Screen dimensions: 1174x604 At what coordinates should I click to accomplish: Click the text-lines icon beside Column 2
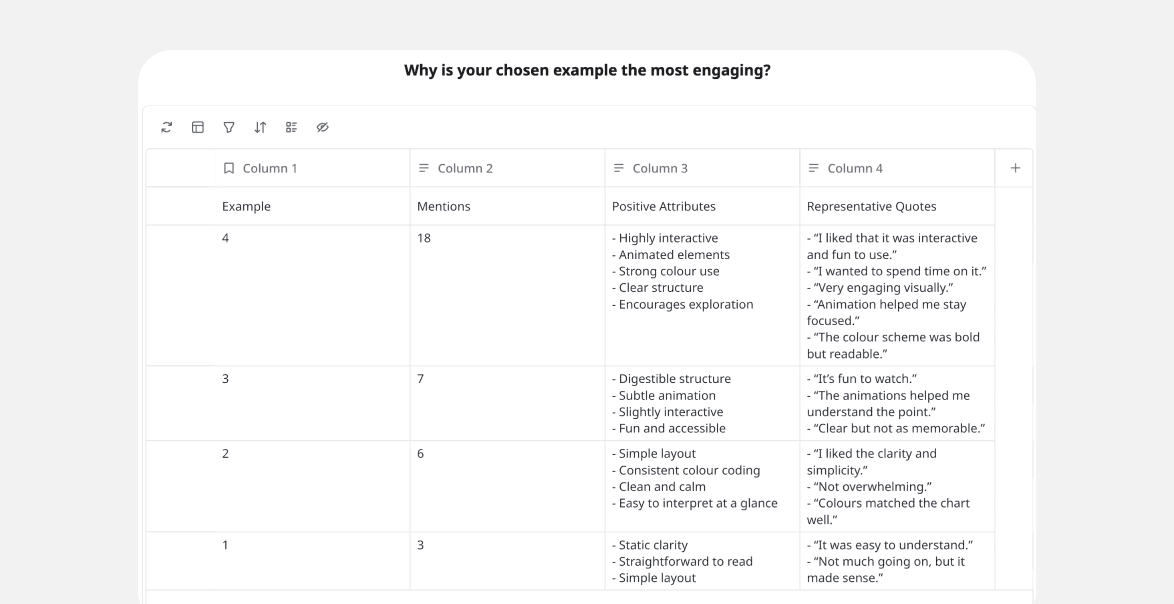pyautogui.click(x=424, y=168)
